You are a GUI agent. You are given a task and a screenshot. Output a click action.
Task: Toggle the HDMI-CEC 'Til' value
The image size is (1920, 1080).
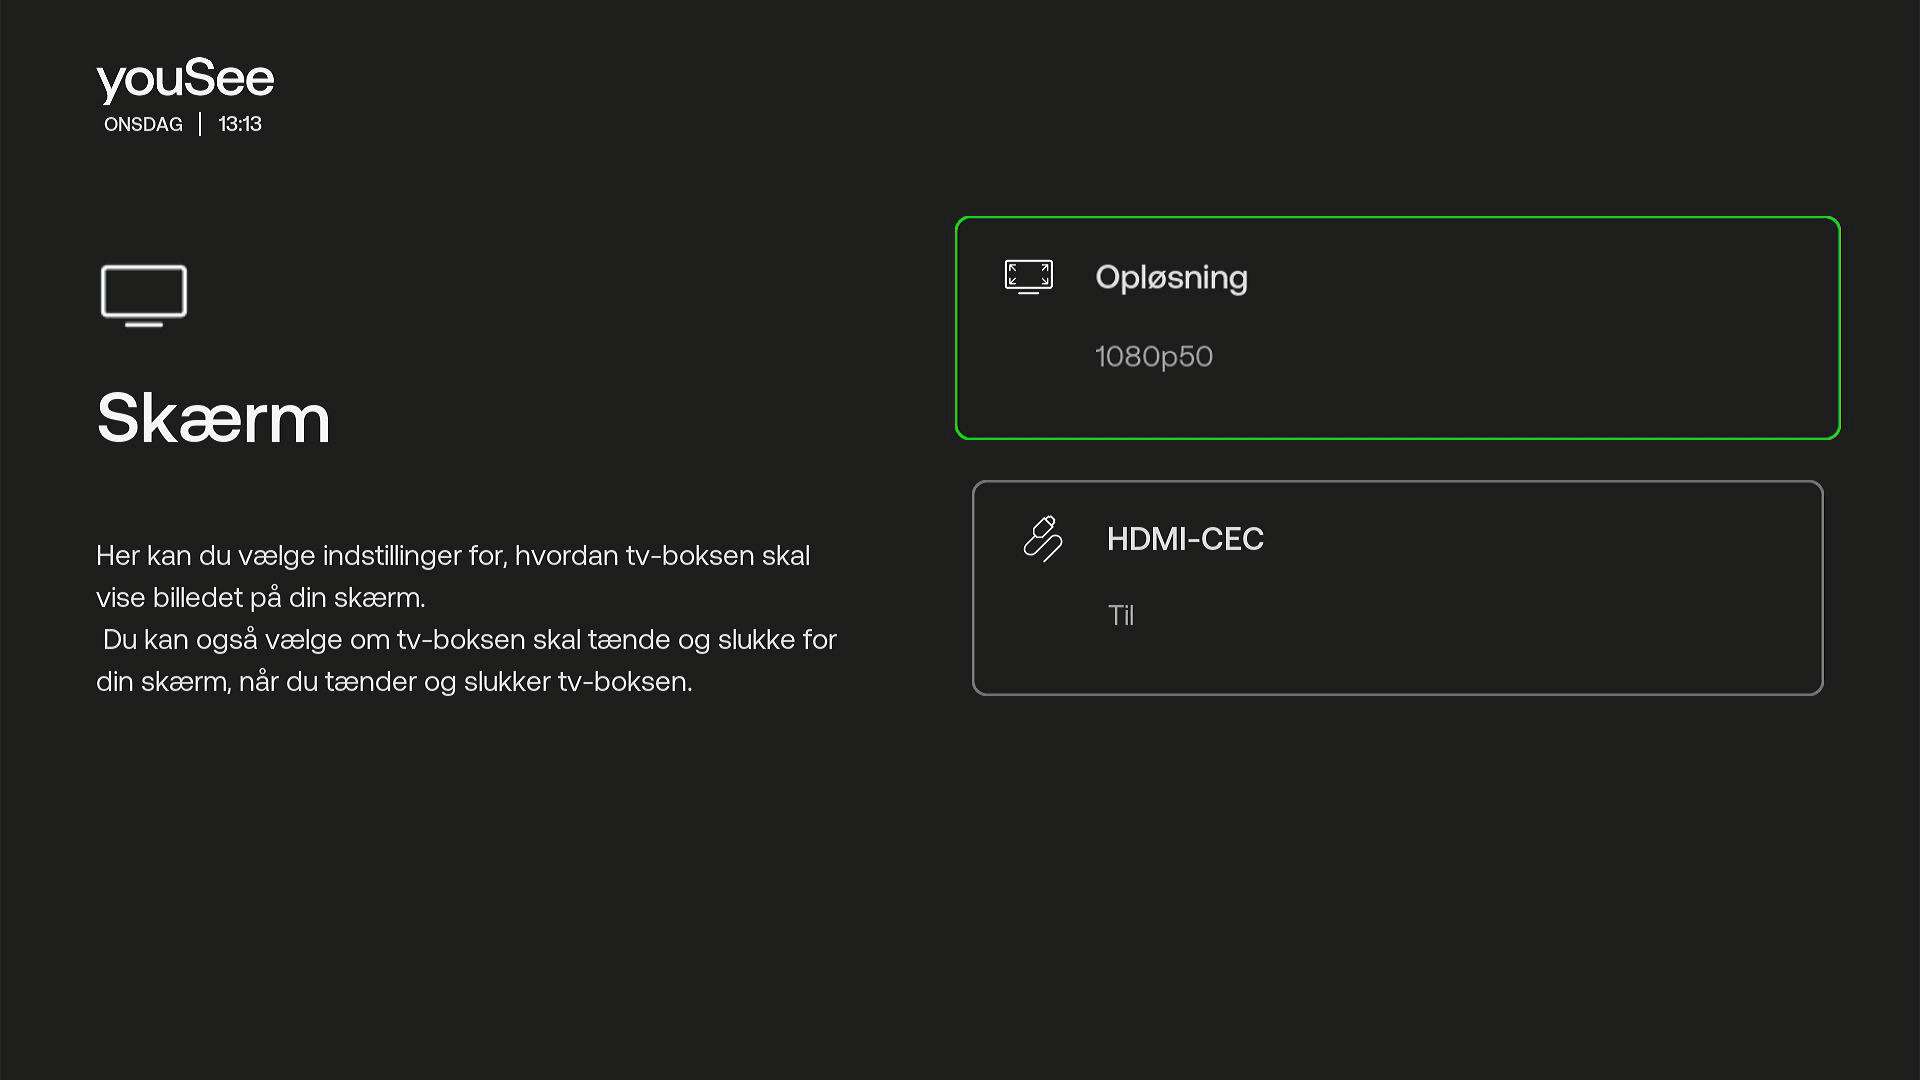pos(1120,616)
